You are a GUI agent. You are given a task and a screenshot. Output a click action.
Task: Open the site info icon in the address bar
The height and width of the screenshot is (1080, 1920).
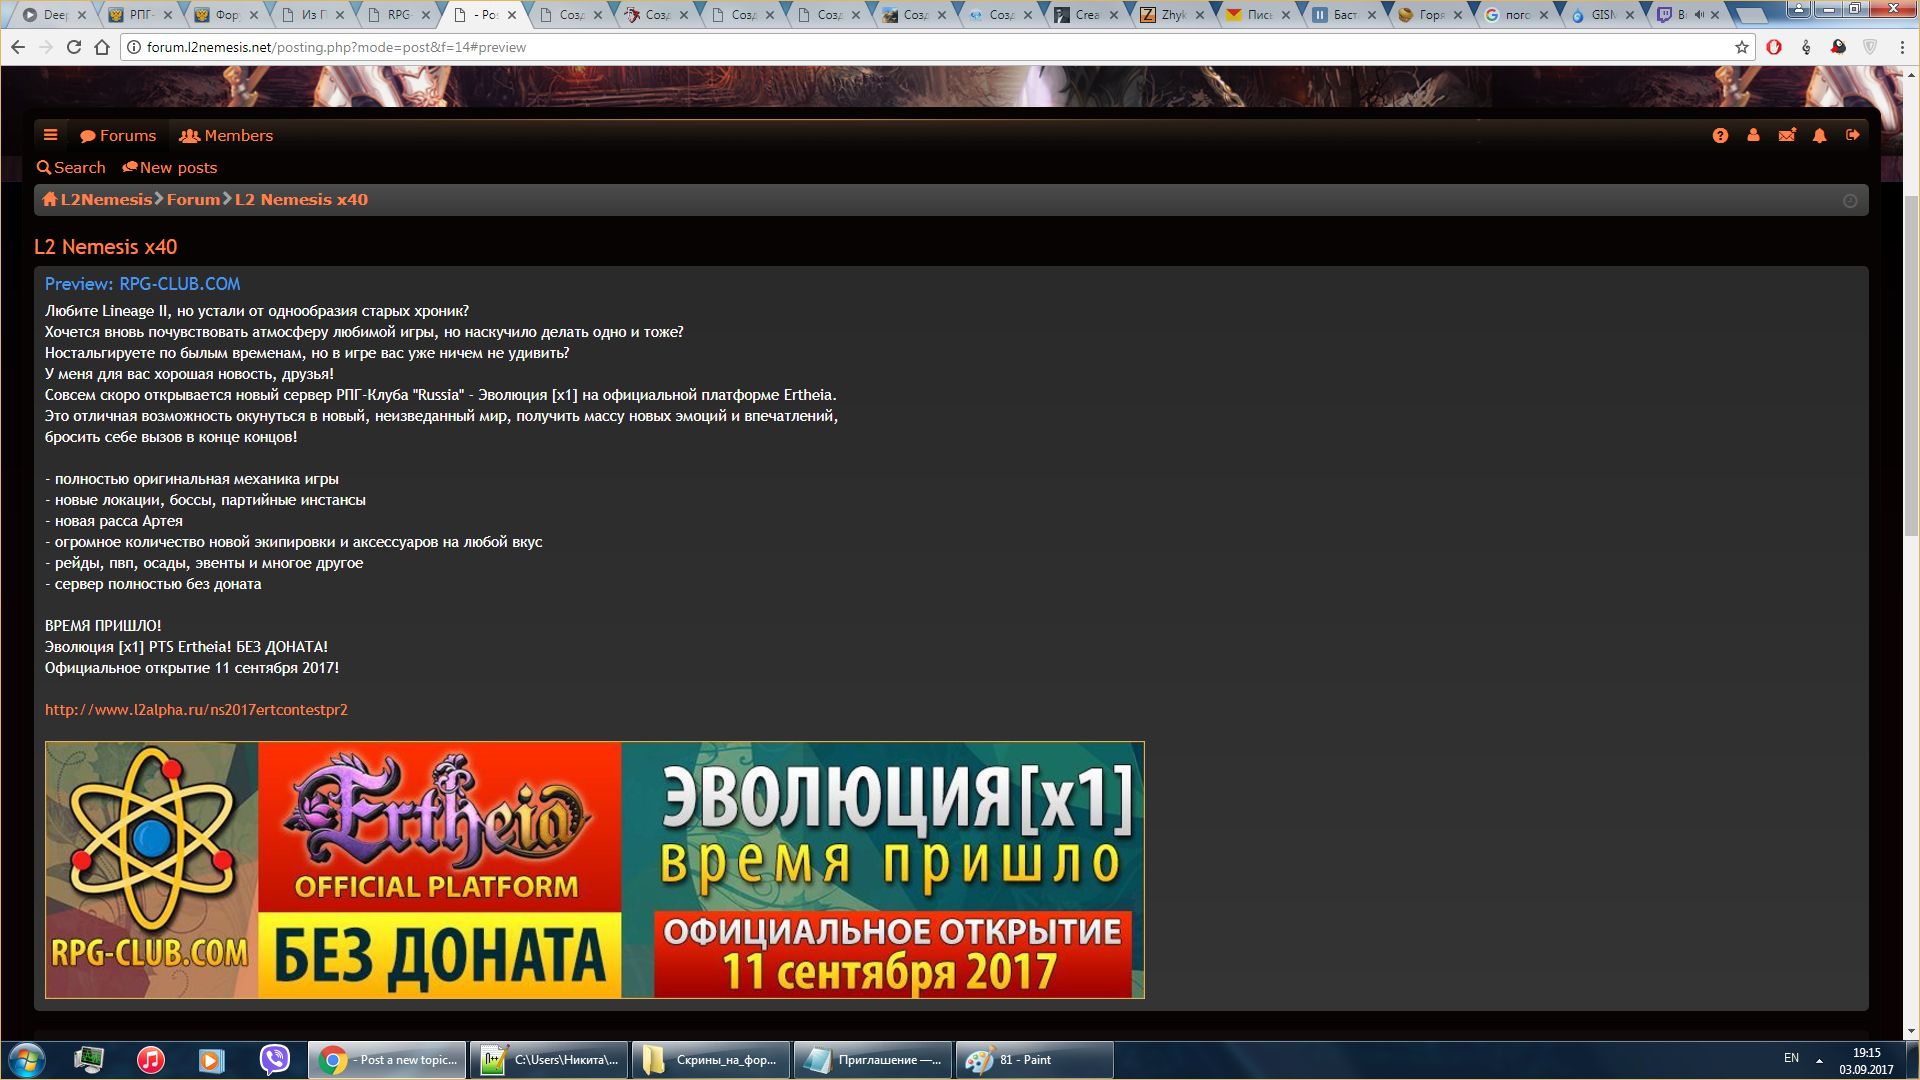134,47
